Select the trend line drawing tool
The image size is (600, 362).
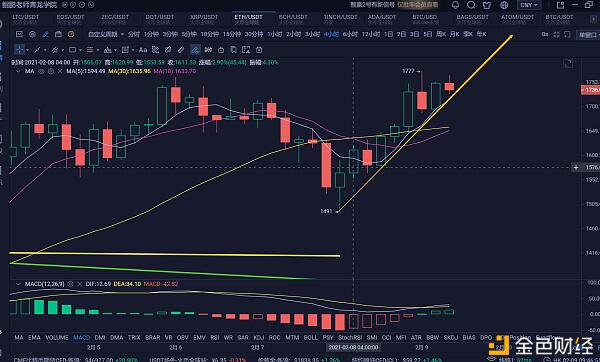[x=37, y=50]
